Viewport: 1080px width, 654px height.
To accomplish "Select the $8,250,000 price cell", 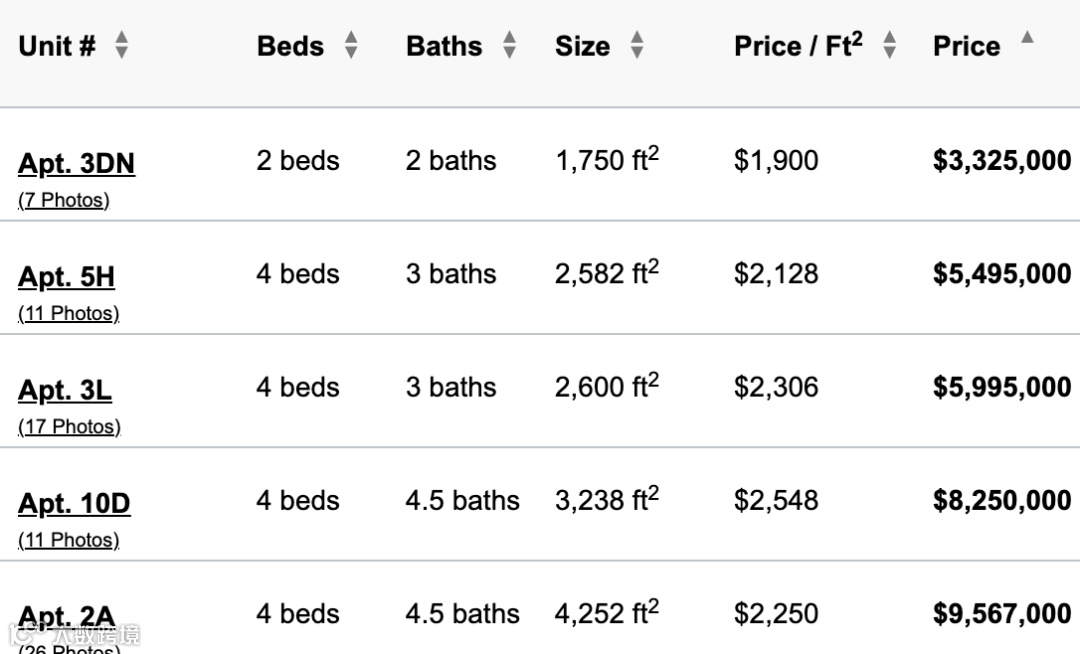I will tap(1001, 501).
